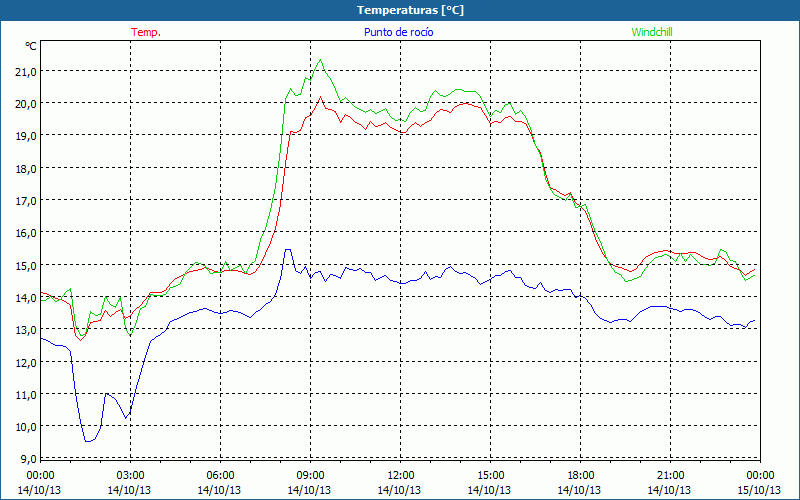Click the '15,0' y-axis value
The width and height of the screenshot is (800, 500).
pyautogui.click(x=26, y=265)
